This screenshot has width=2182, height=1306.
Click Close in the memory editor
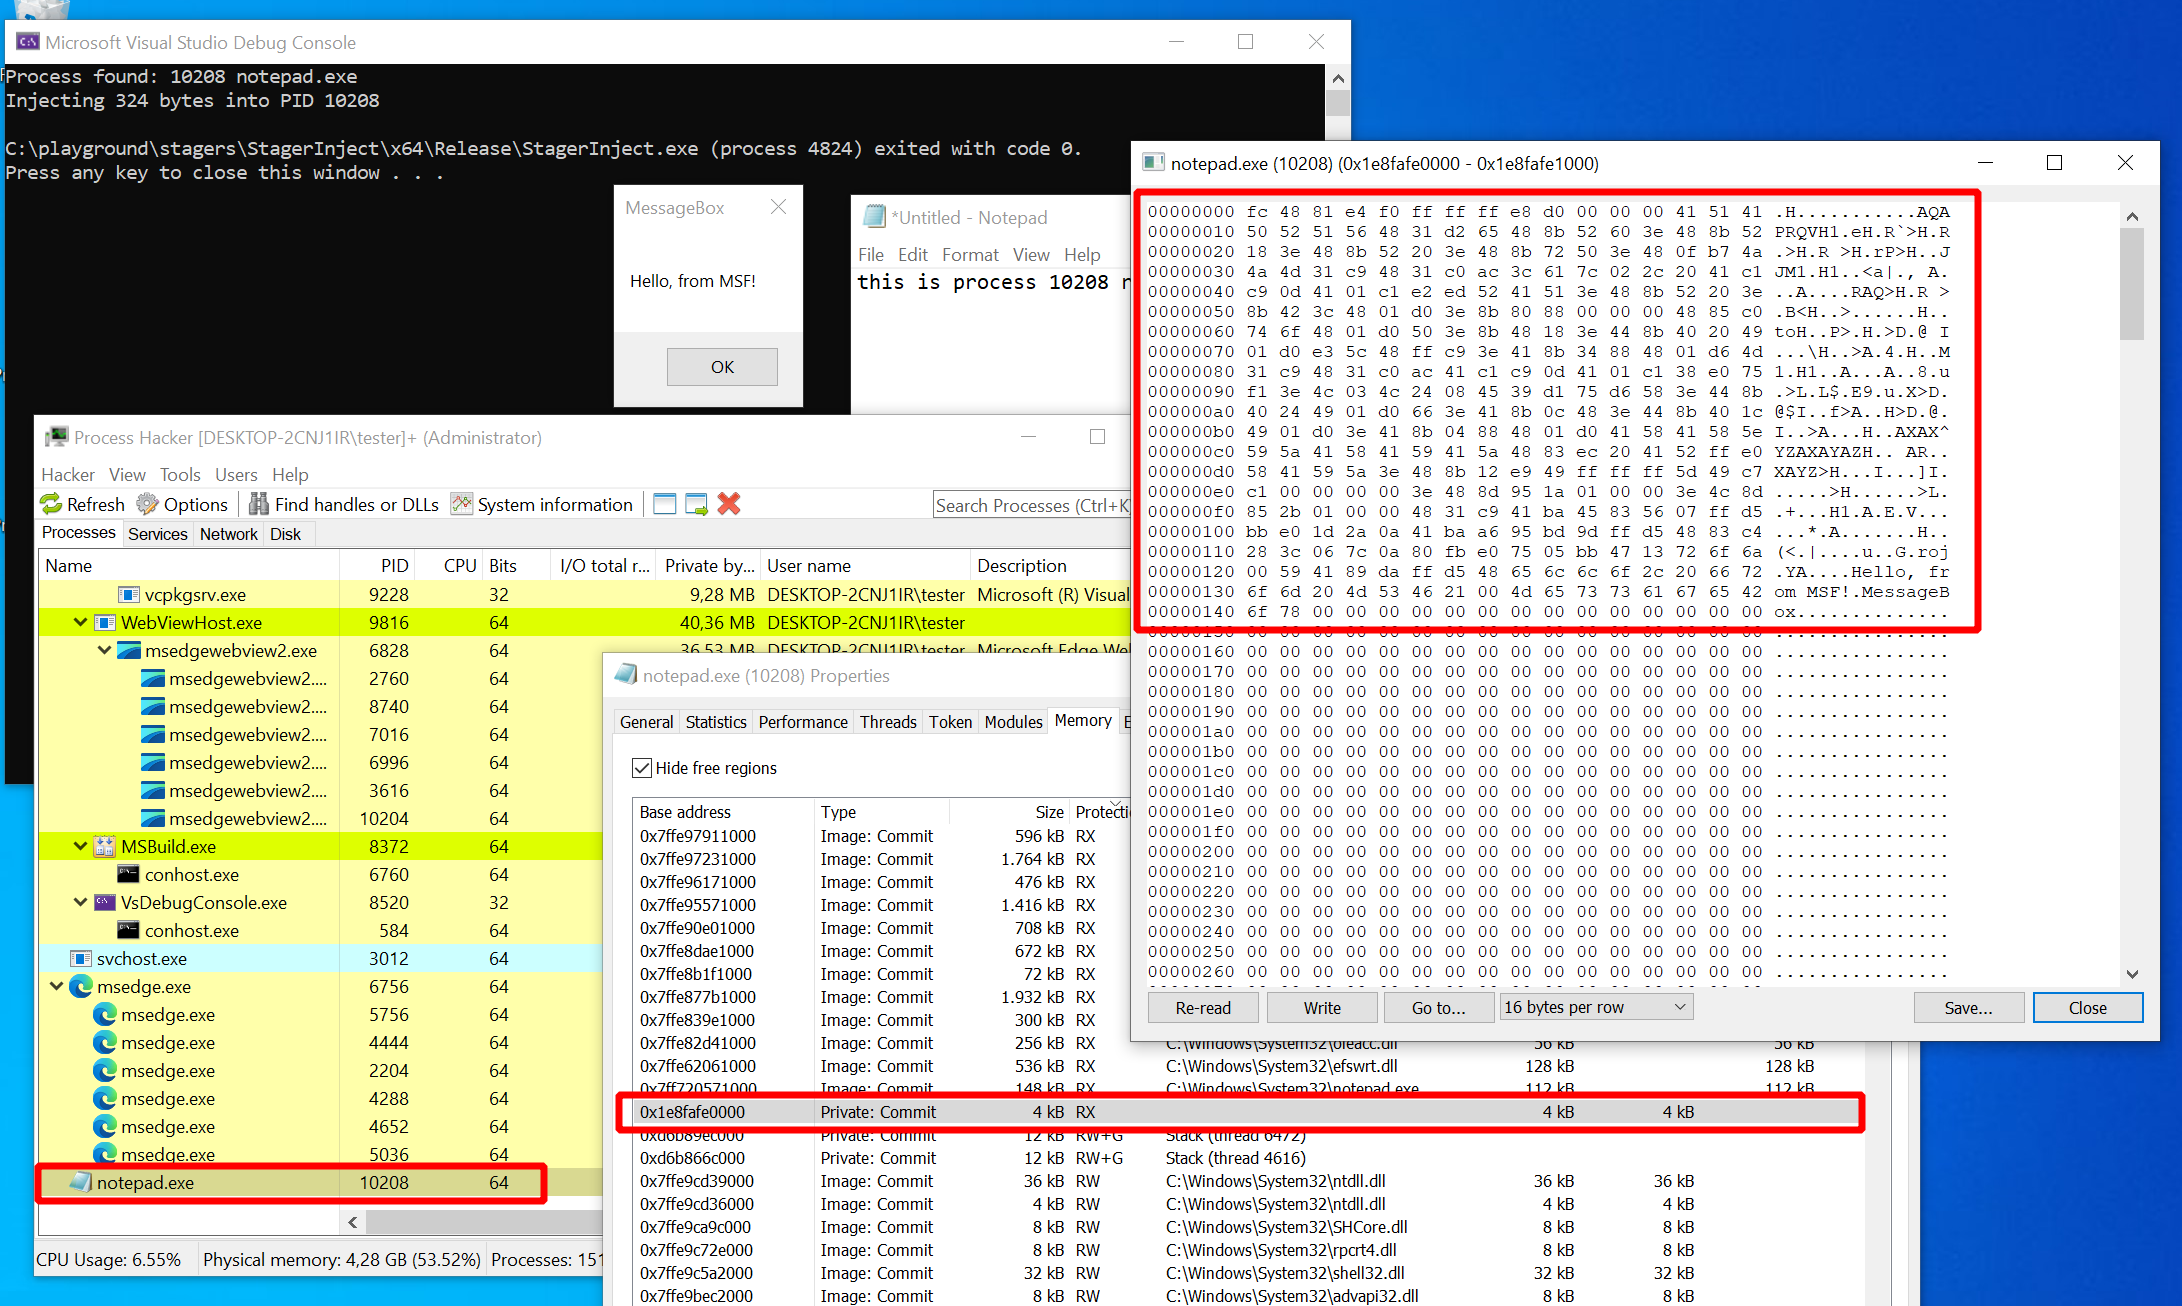tap(2088, 1007)
